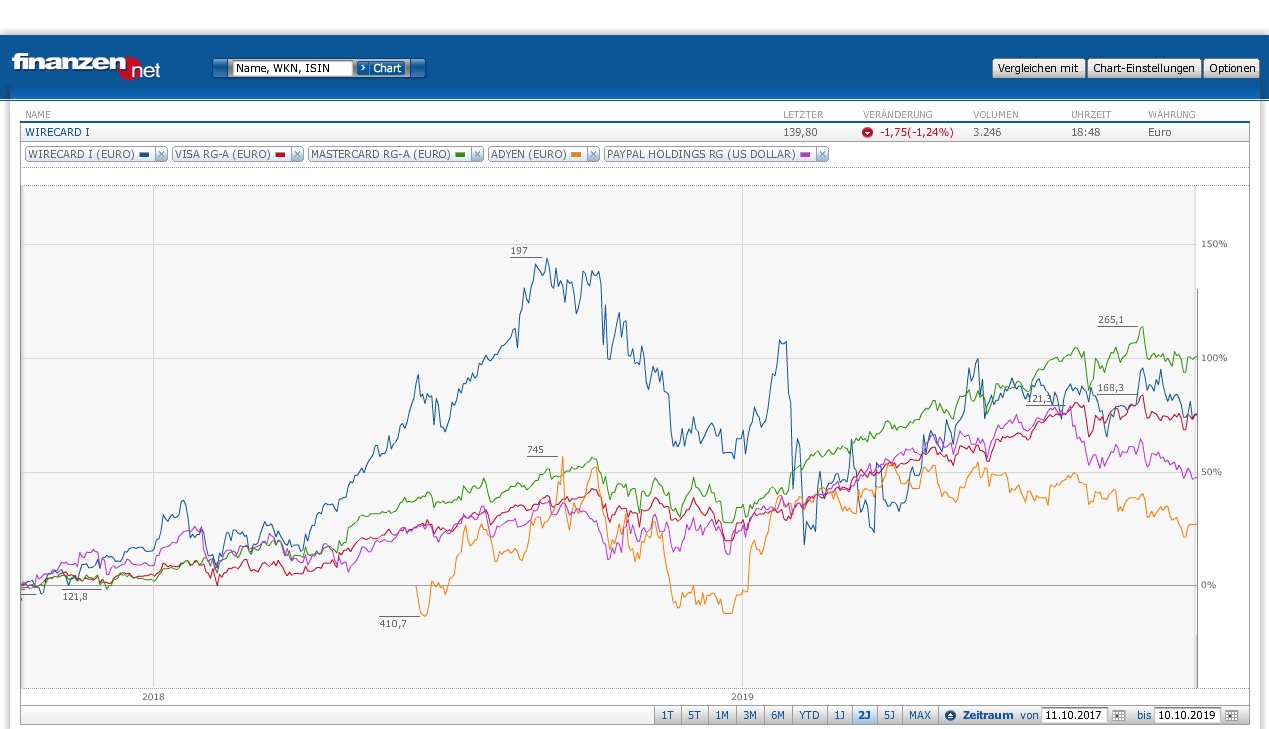This screenshot has width=1269, height=729.
Task: Select the 5T time range
Action: [694, 715]
